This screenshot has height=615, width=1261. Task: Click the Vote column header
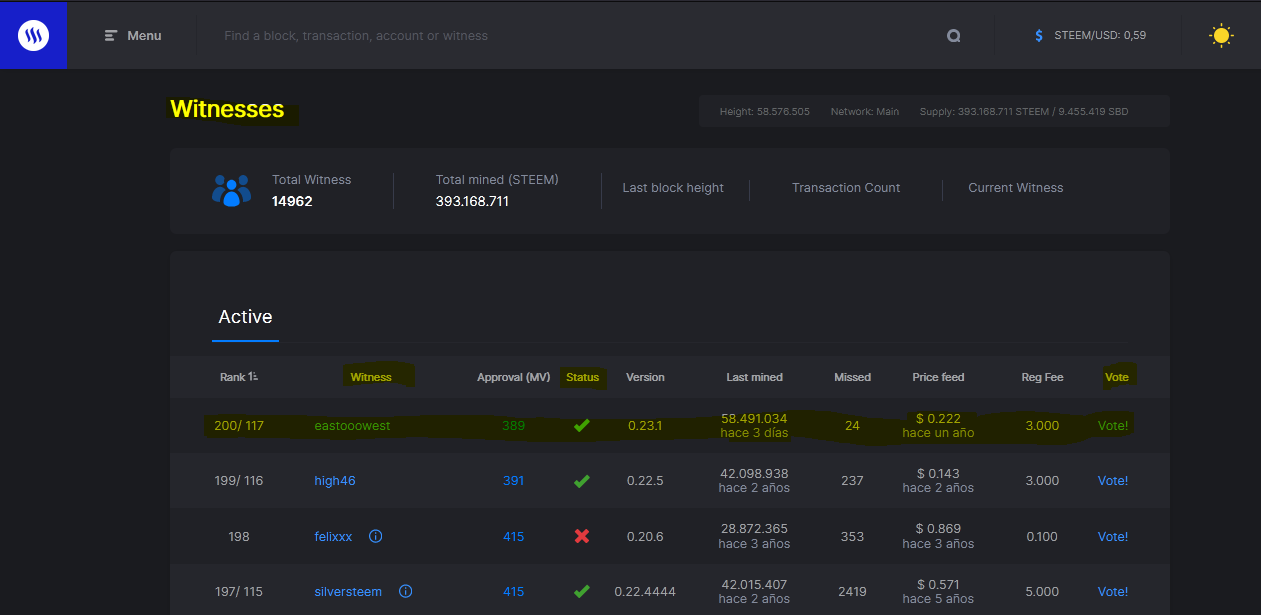tap(1116, 377)
